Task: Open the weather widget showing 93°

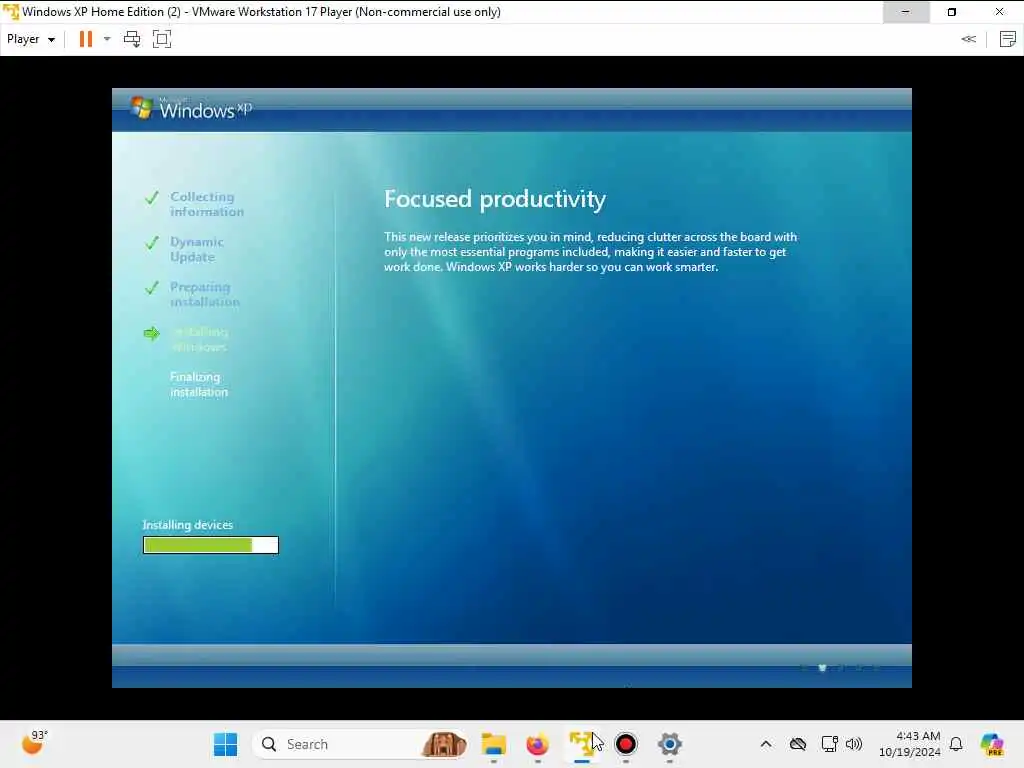Action: click(x=34, y=743)
